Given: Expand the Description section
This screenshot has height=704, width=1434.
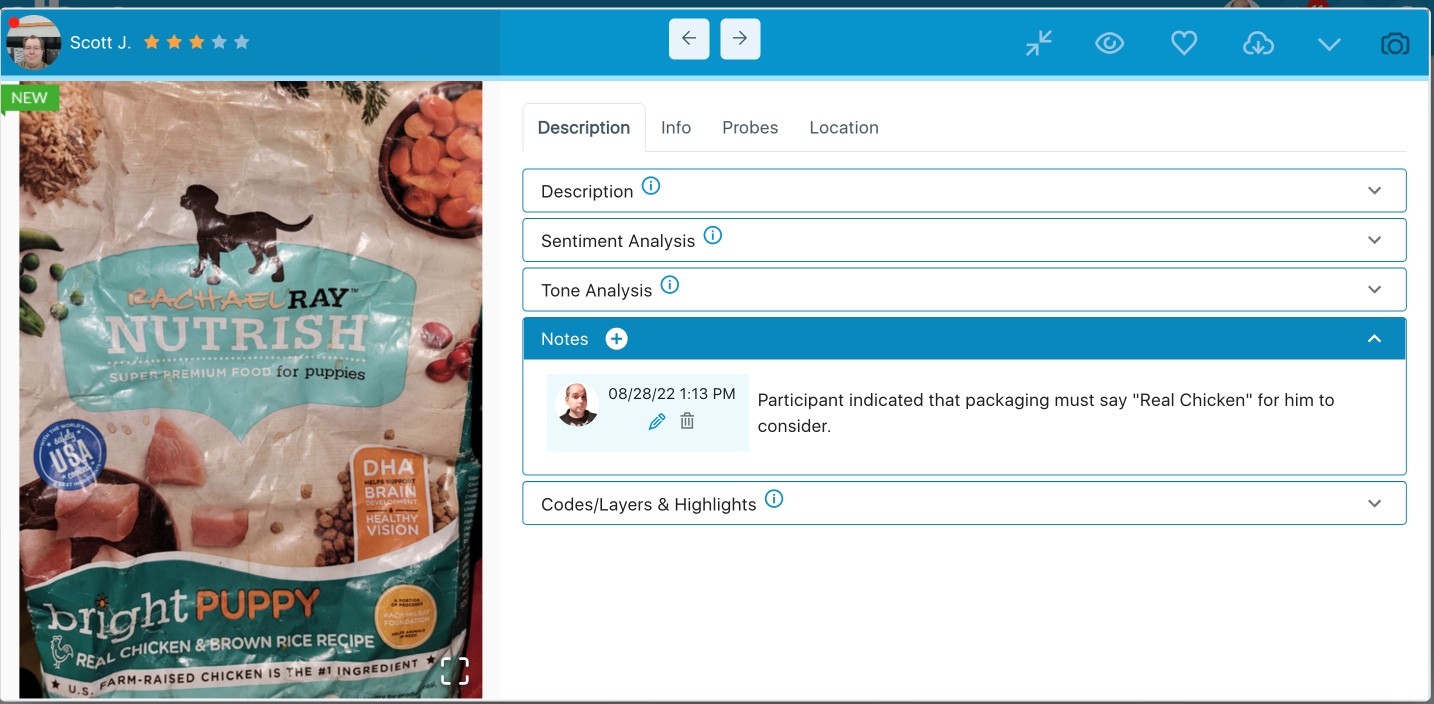Looking at the screenshot, I should [x=1374, y=190].
